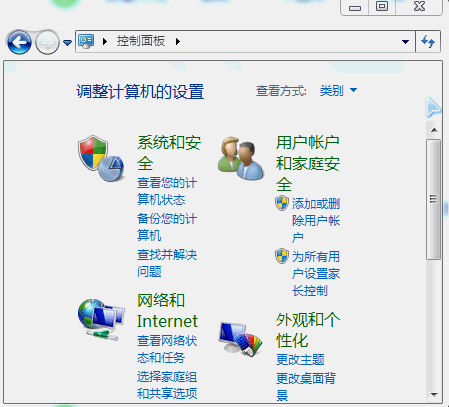This screenshot has width=449, height=407.
Task: Click the shield icon beside 为所有用户设置家长控制
Action: point(282,256)
